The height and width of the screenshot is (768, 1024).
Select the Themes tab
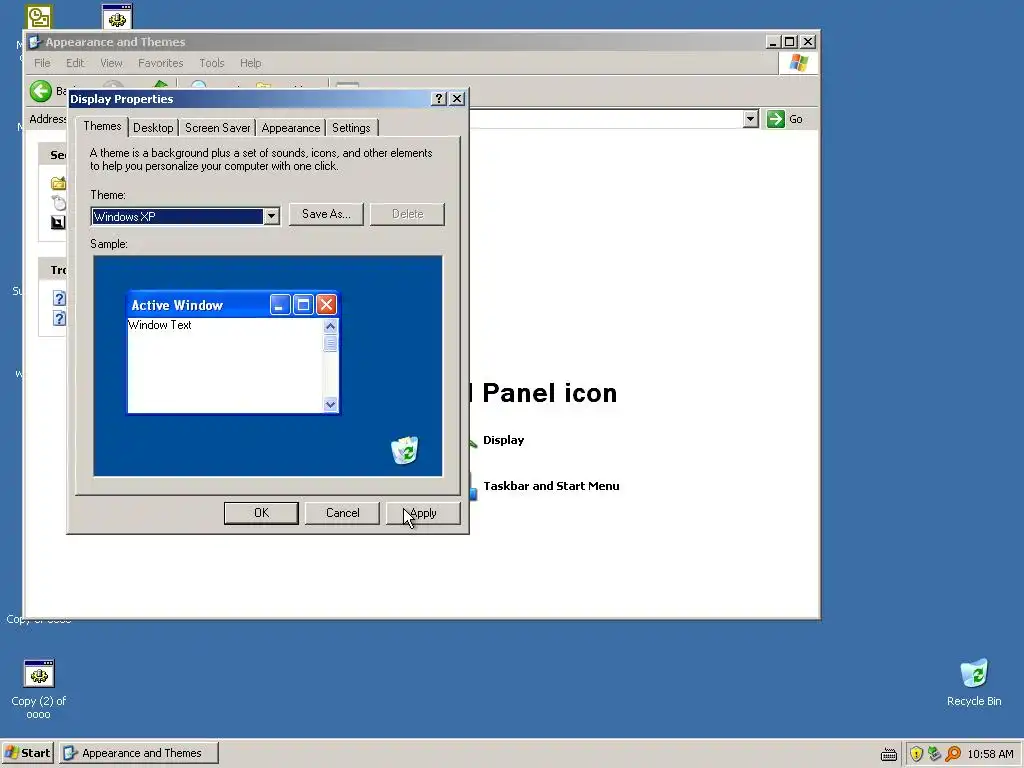(102, 126)
